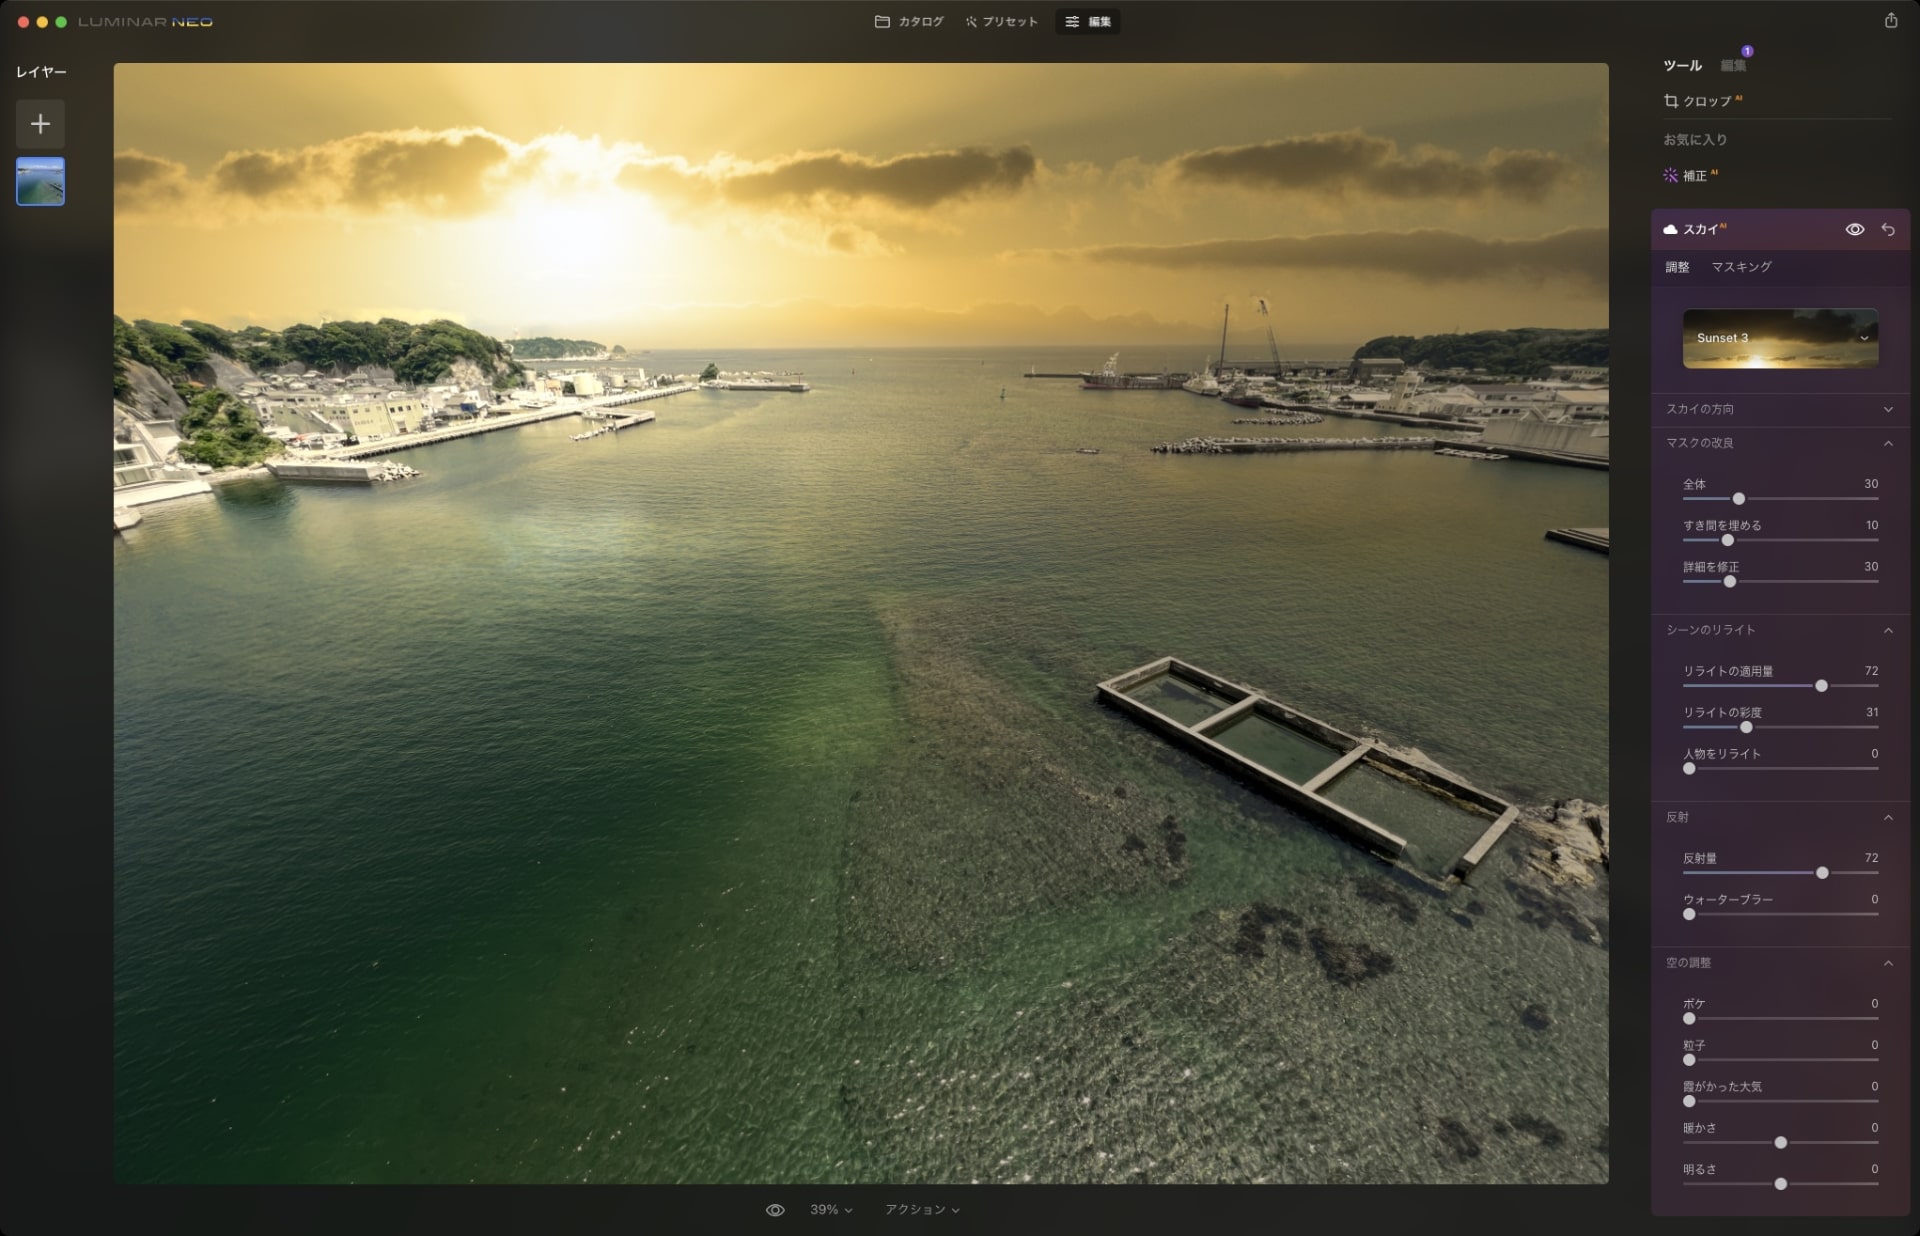The image size is (1920, 1236).
Task: Click the Favorites (お気に入り) label
Action: [x=1695, y=140]
